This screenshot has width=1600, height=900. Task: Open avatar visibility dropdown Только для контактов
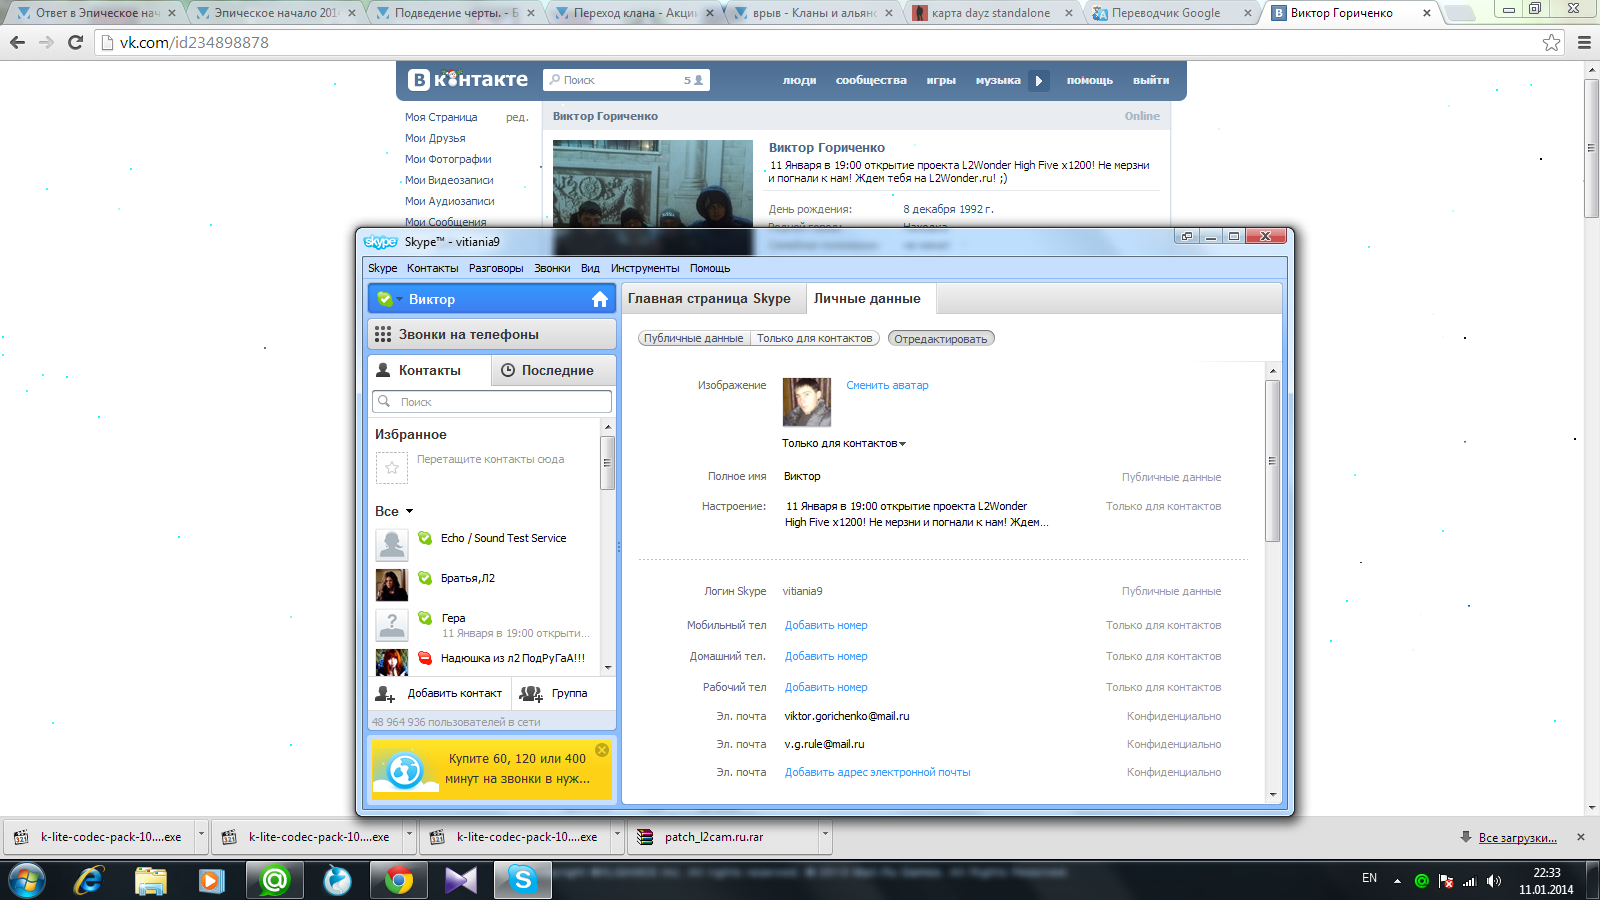[x=844, y=443]
